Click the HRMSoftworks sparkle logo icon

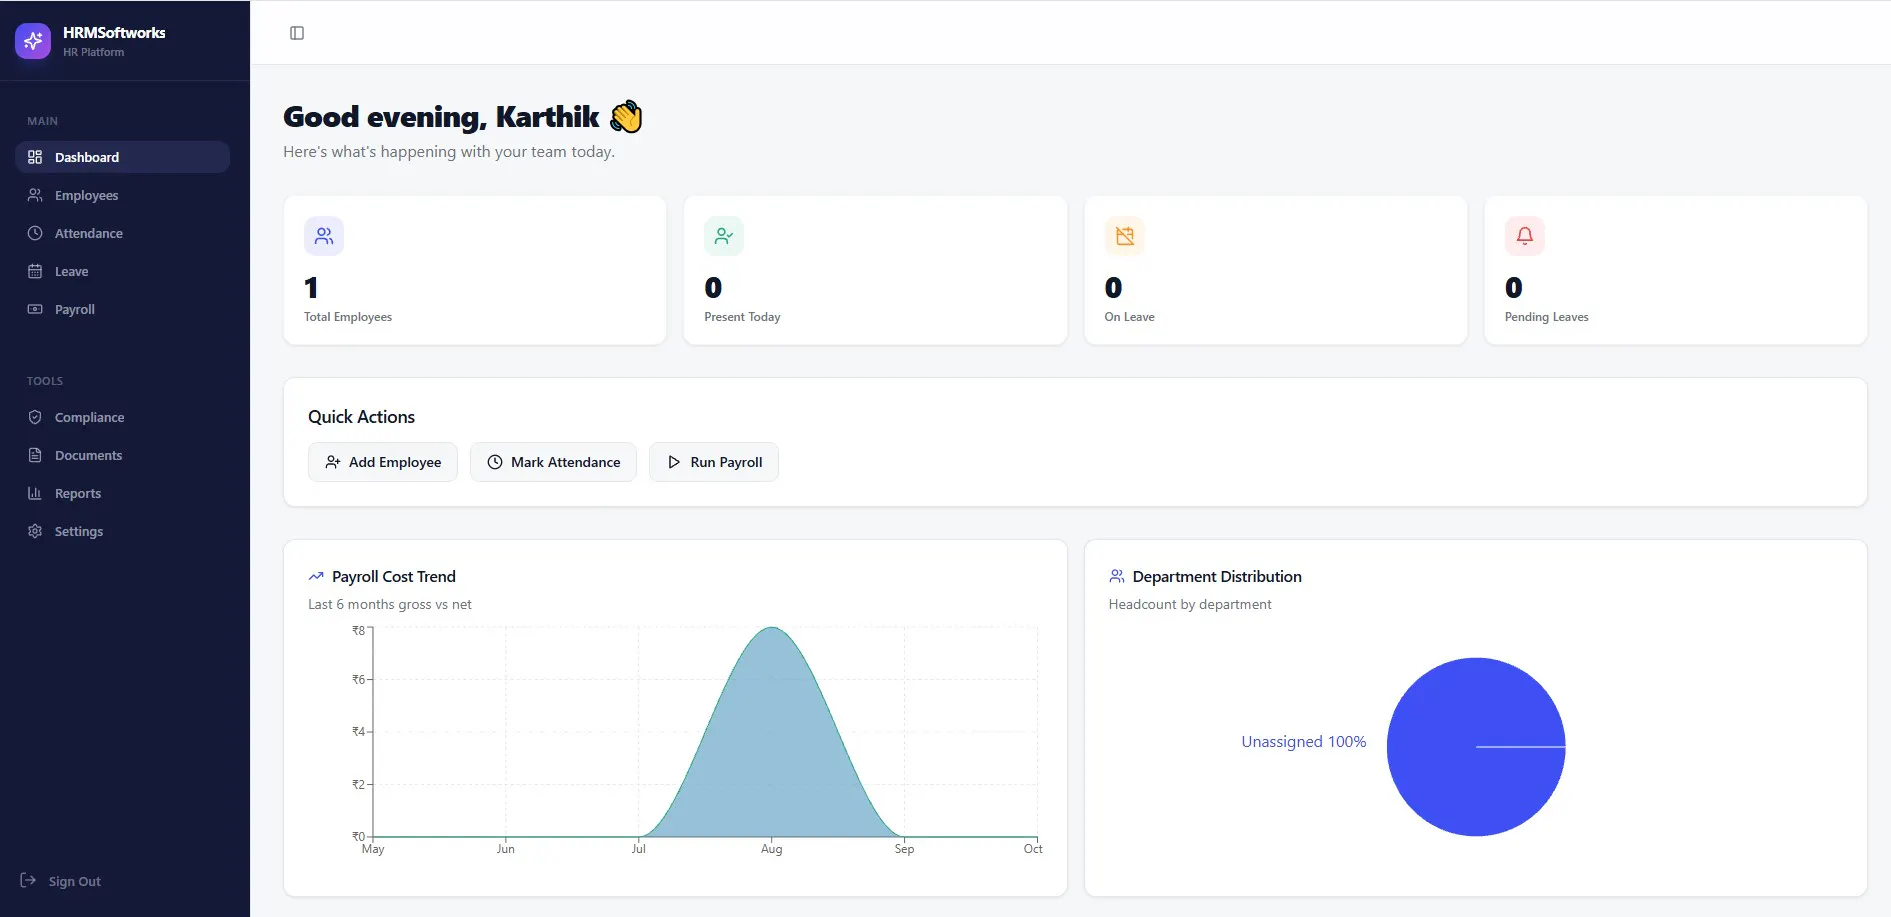[33, 41]
